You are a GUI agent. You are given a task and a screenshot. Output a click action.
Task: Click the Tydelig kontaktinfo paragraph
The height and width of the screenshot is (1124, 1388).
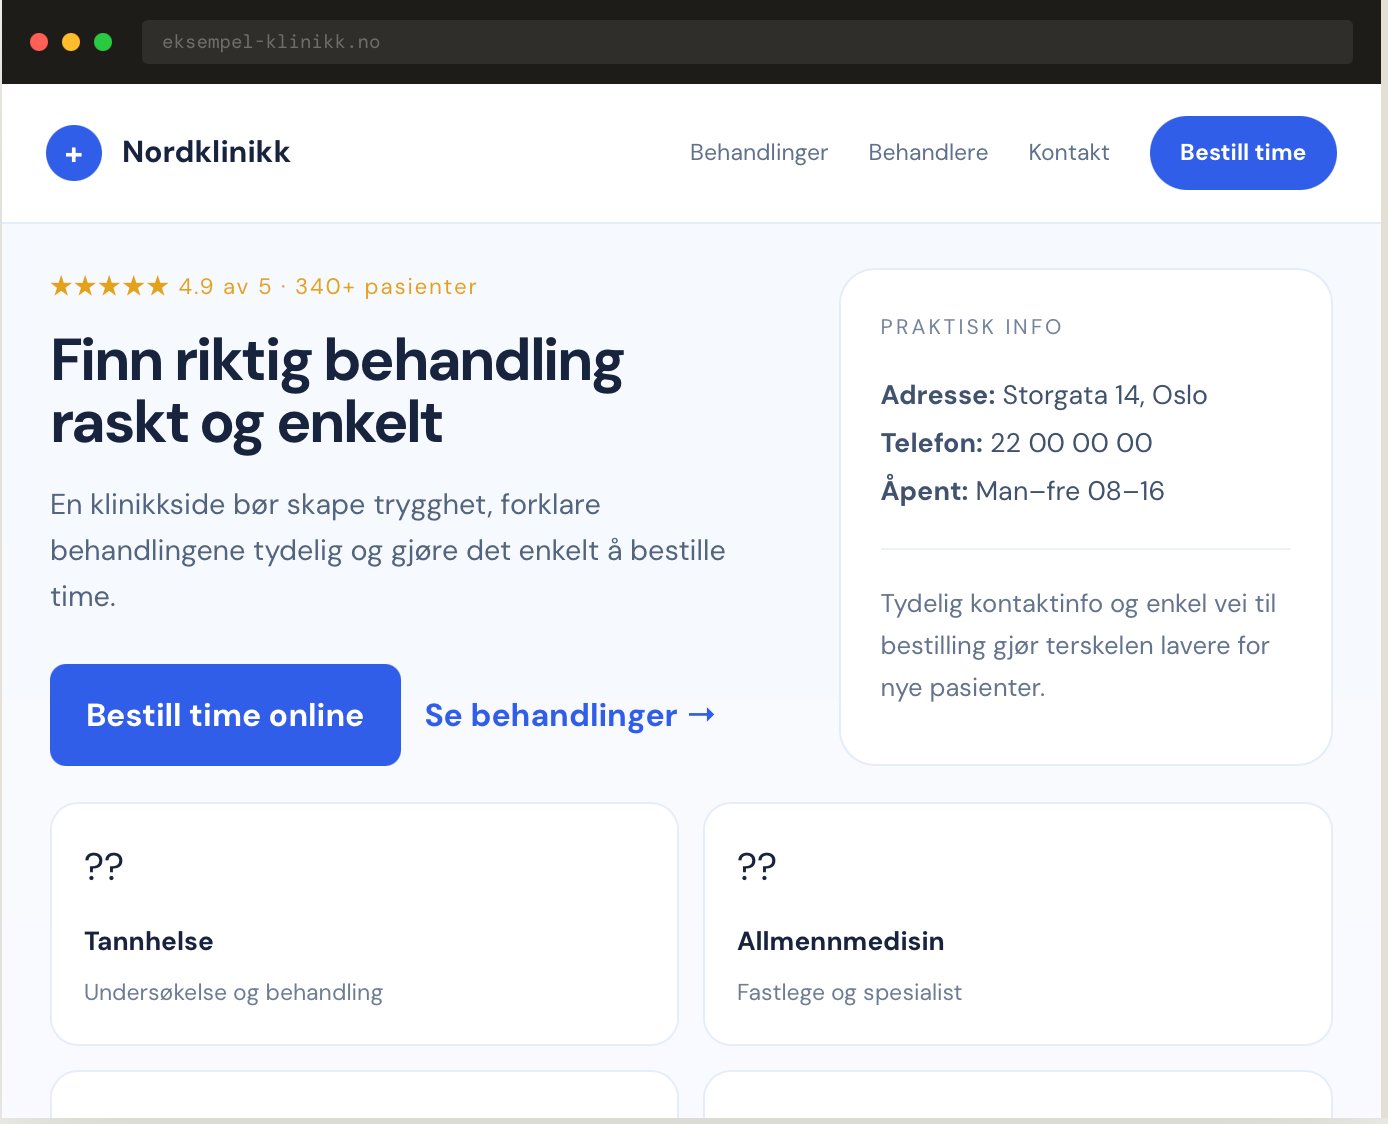[1079, 645]
